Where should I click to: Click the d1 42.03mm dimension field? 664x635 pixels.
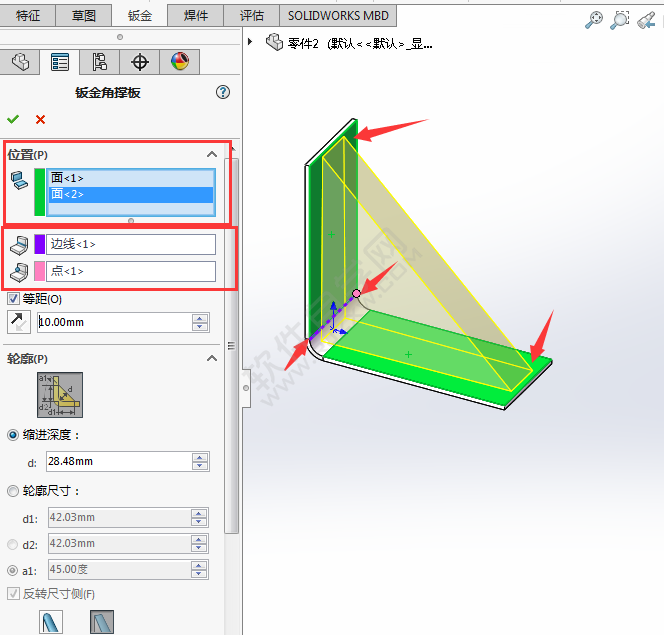(x=119, y=517)
